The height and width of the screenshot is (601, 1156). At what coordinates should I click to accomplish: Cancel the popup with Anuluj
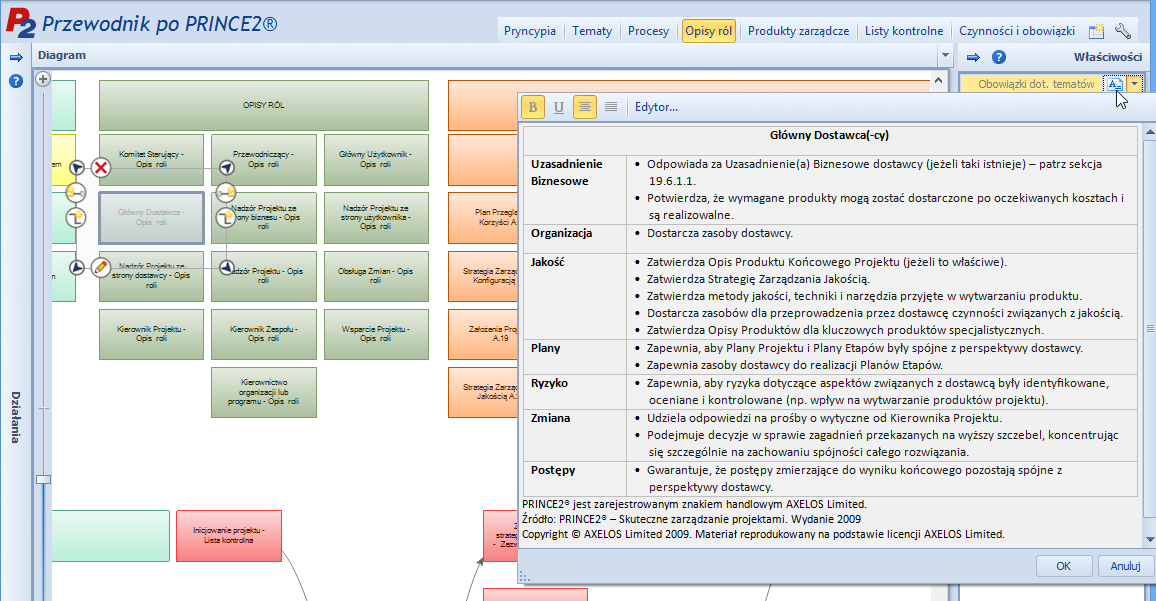(x=1125, y=566)
